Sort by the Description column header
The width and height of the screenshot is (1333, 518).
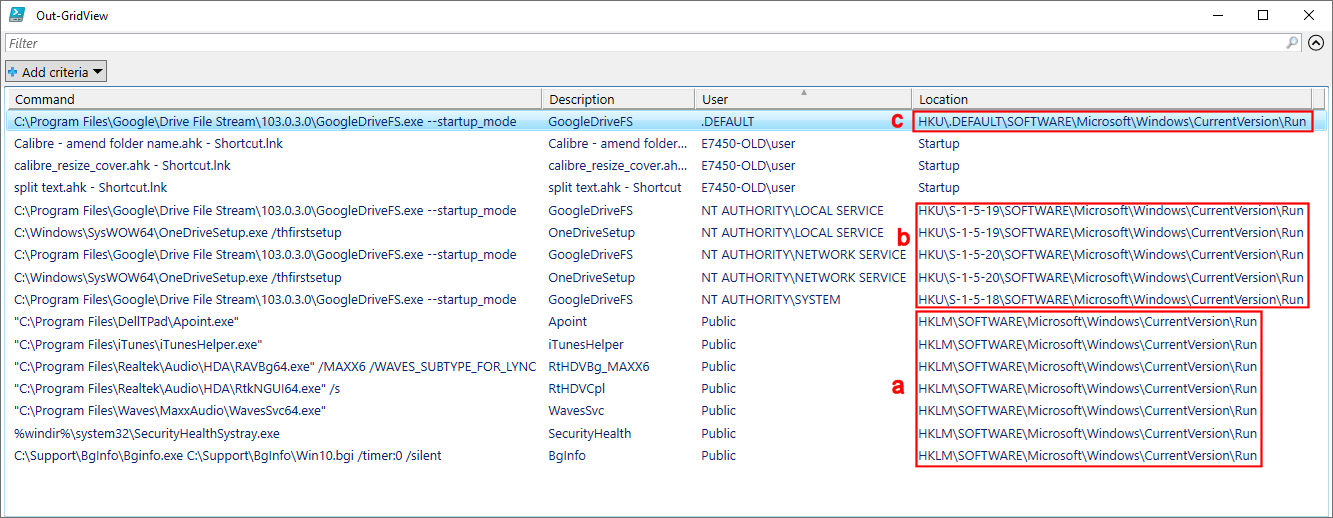pyautogui.click(x=617, y=99)
